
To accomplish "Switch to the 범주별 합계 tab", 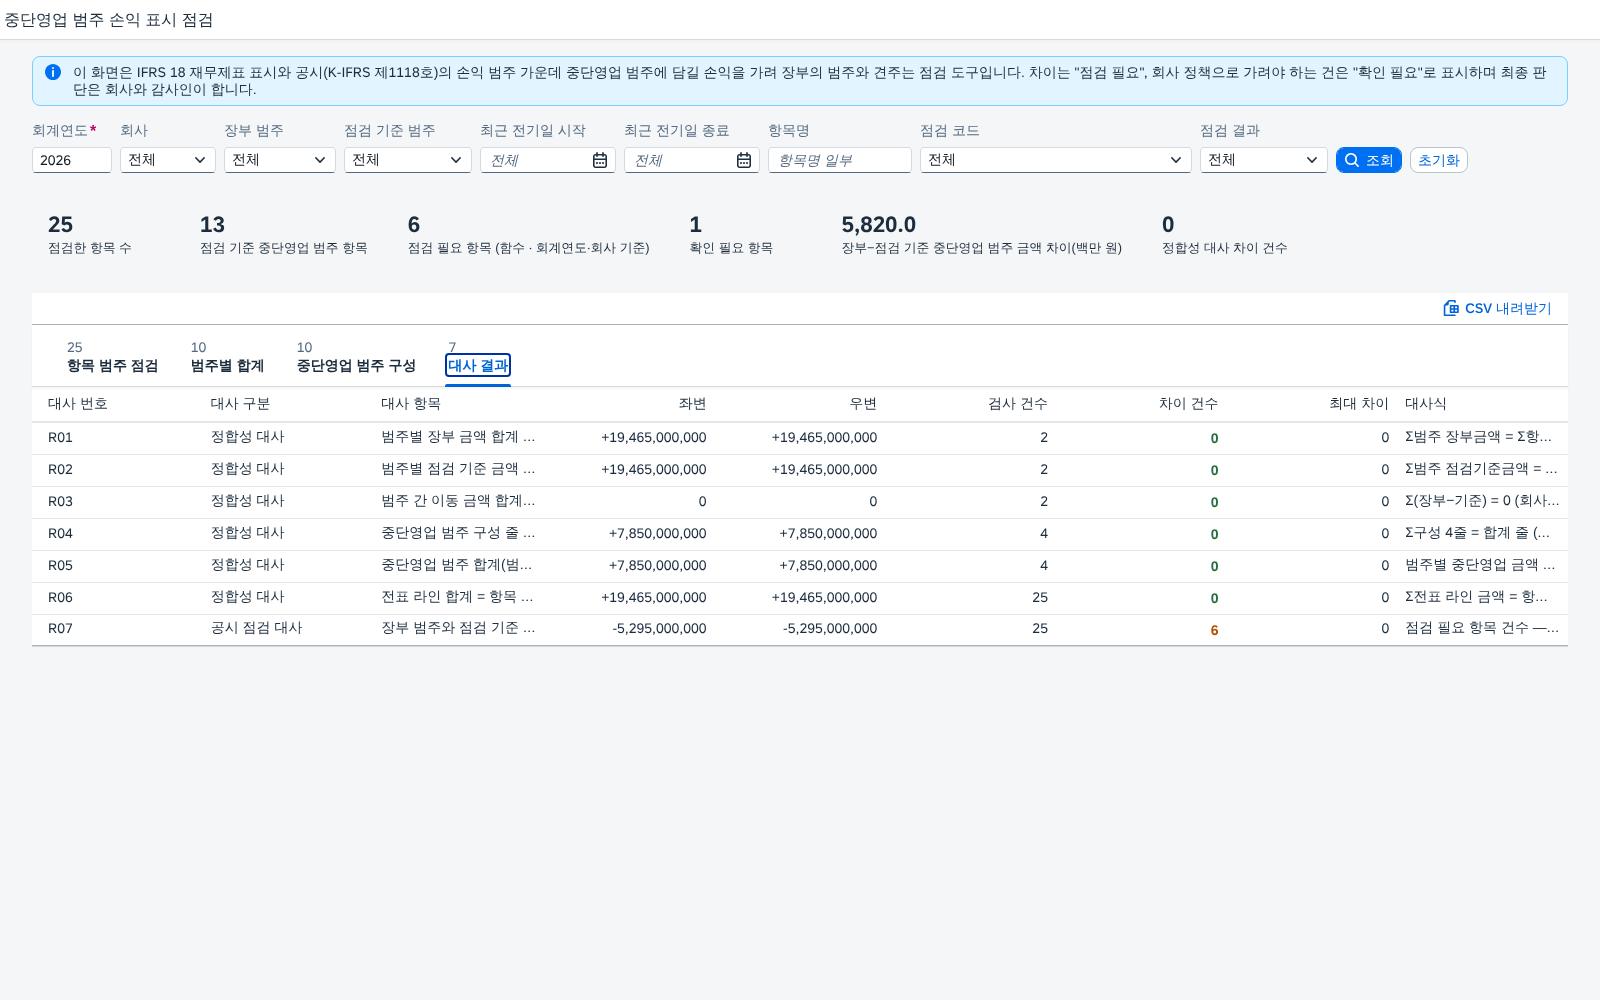I will 227,358.
